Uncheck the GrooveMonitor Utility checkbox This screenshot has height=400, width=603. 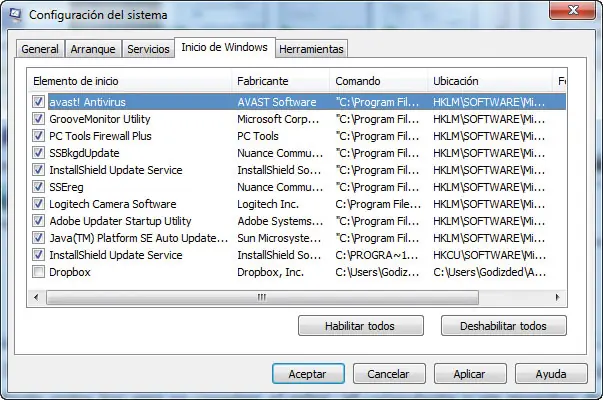click(38, 118)
